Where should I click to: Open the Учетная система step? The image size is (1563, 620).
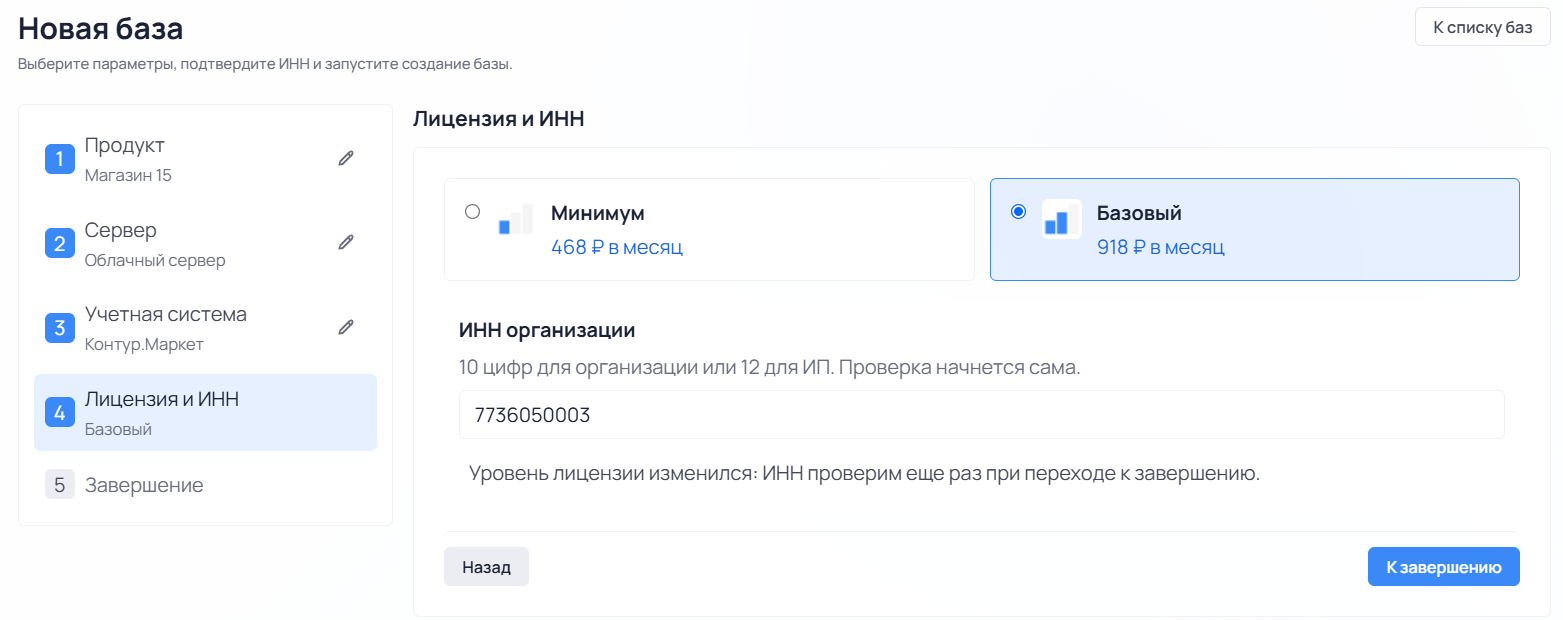click(205, 328)
